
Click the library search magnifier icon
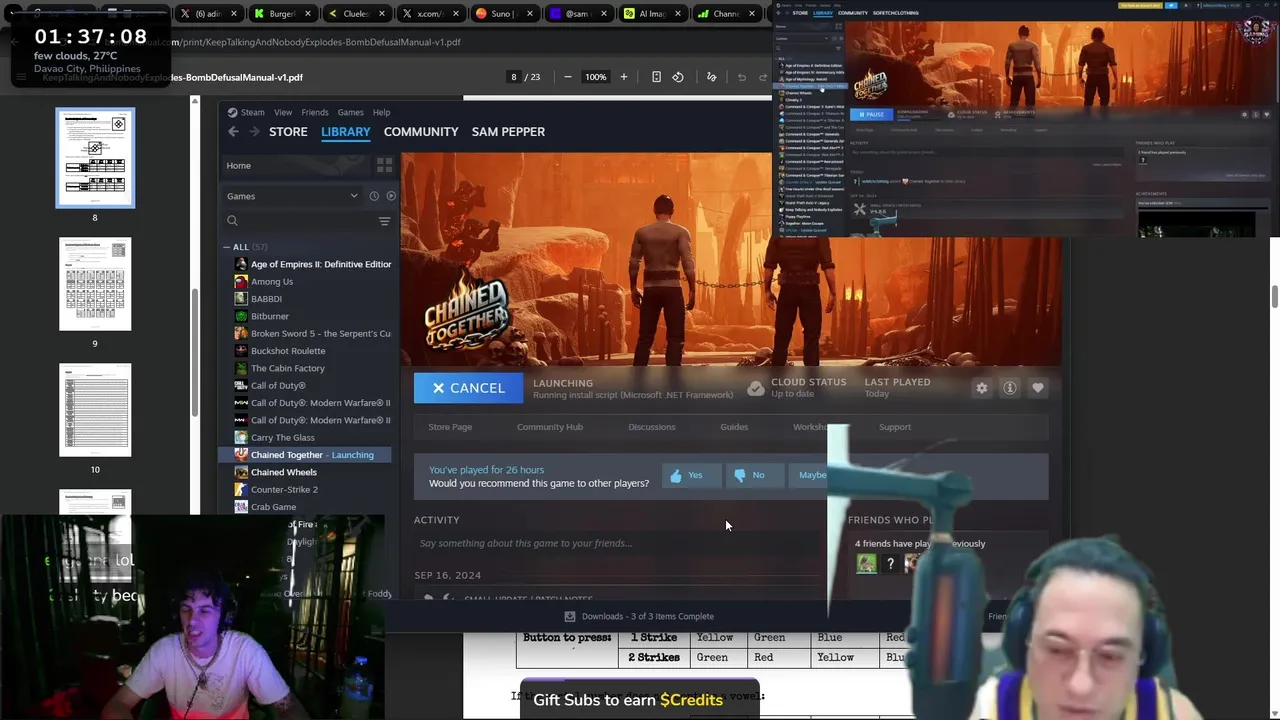(x=232, y=221)
